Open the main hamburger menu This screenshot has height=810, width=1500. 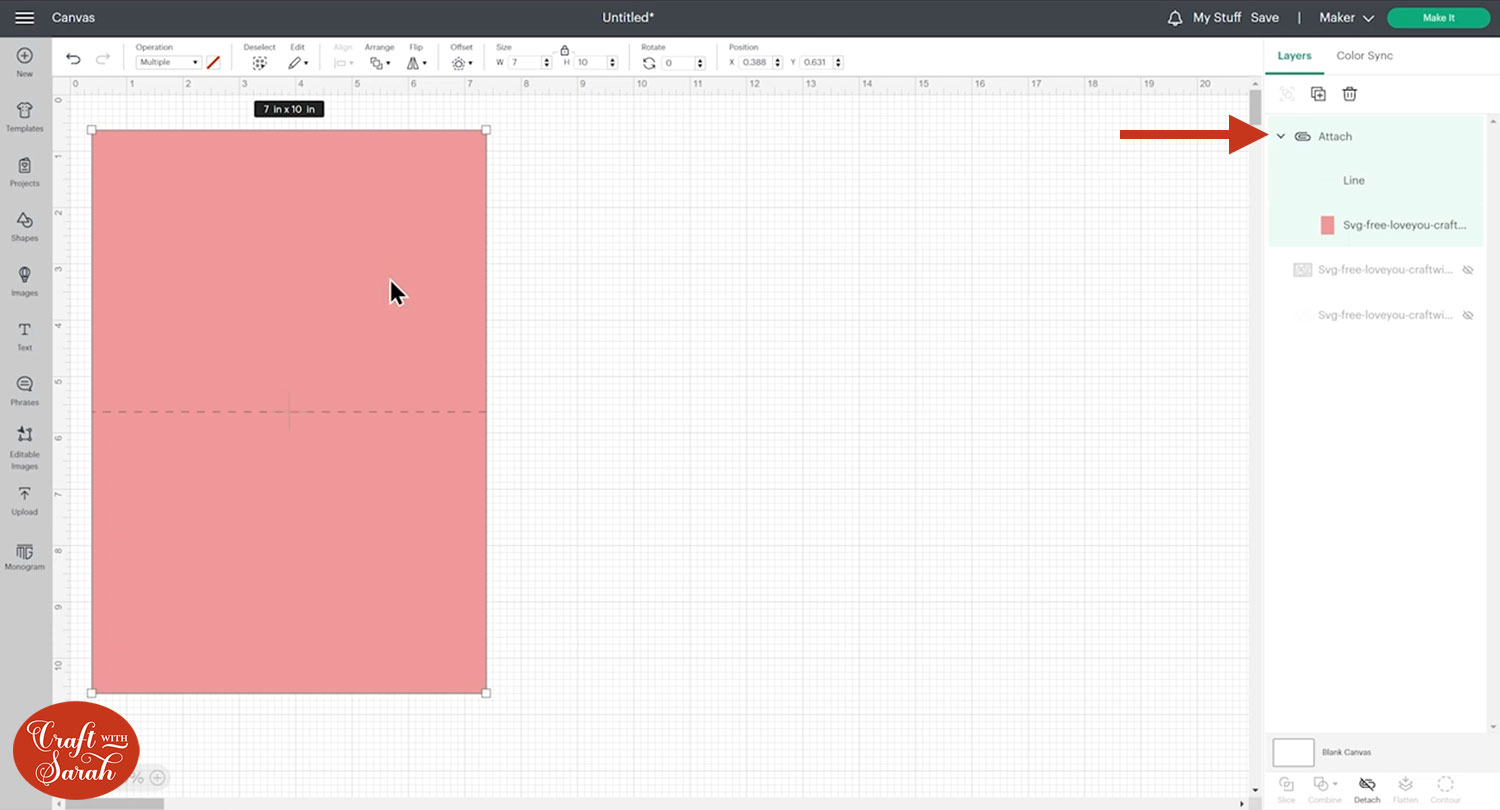(x=25, y=18)
